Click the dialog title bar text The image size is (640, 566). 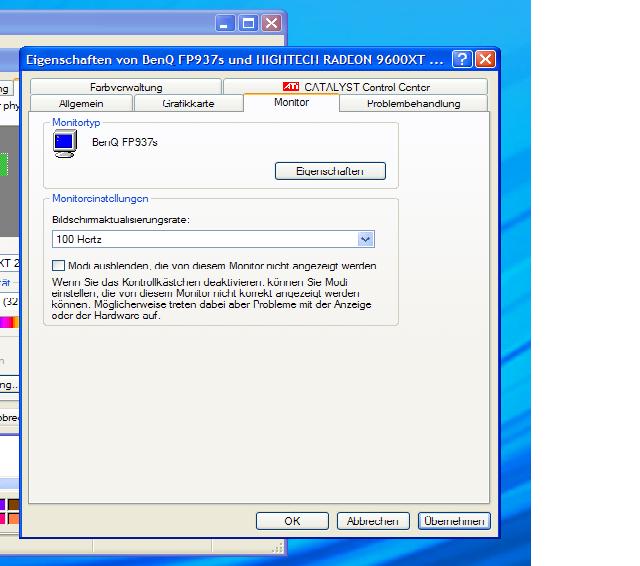pyautogui.click(x=234, y=60)
